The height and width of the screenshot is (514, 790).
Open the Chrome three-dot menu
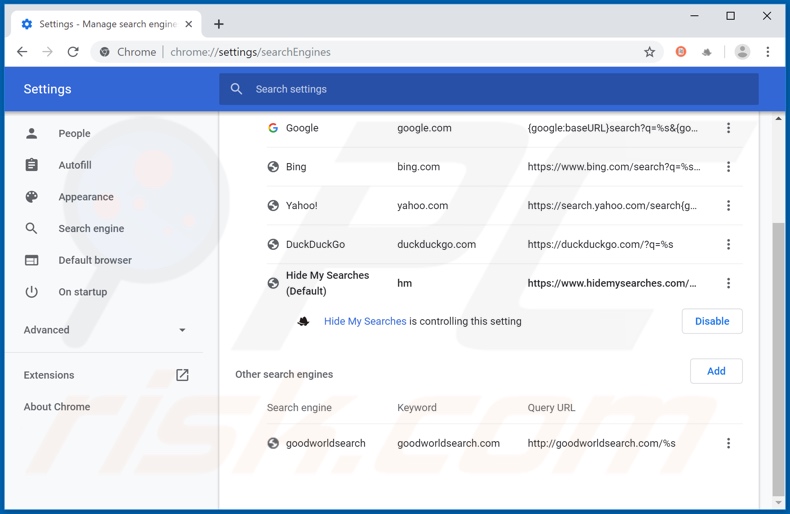767,51
